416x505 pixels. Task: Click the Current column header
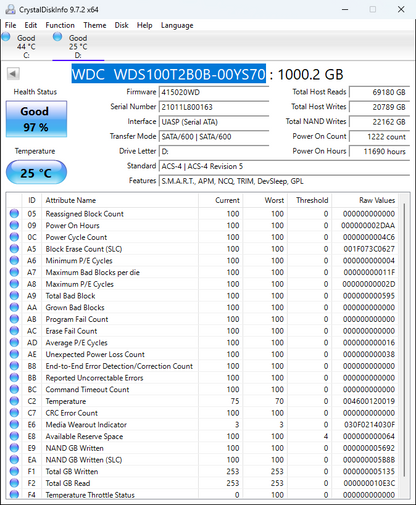(221, 200)
